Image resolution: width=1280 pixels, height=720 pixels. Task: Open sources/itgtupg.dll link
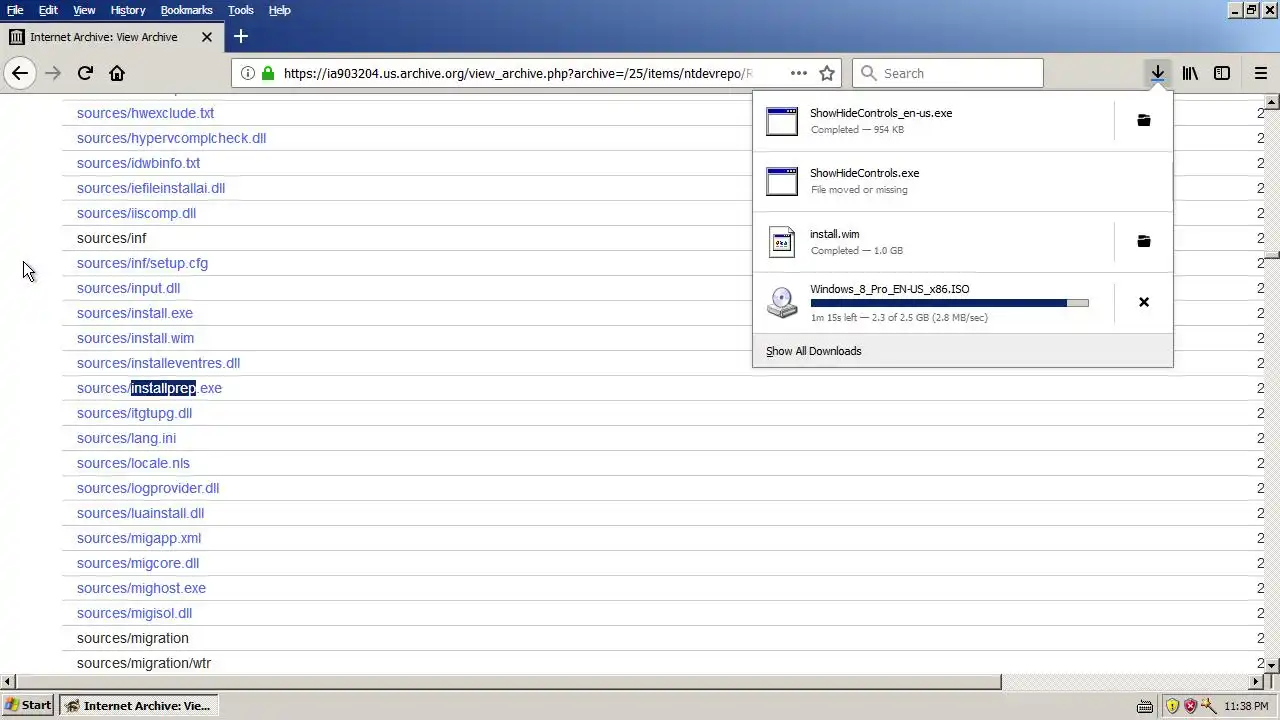(134, 413)
